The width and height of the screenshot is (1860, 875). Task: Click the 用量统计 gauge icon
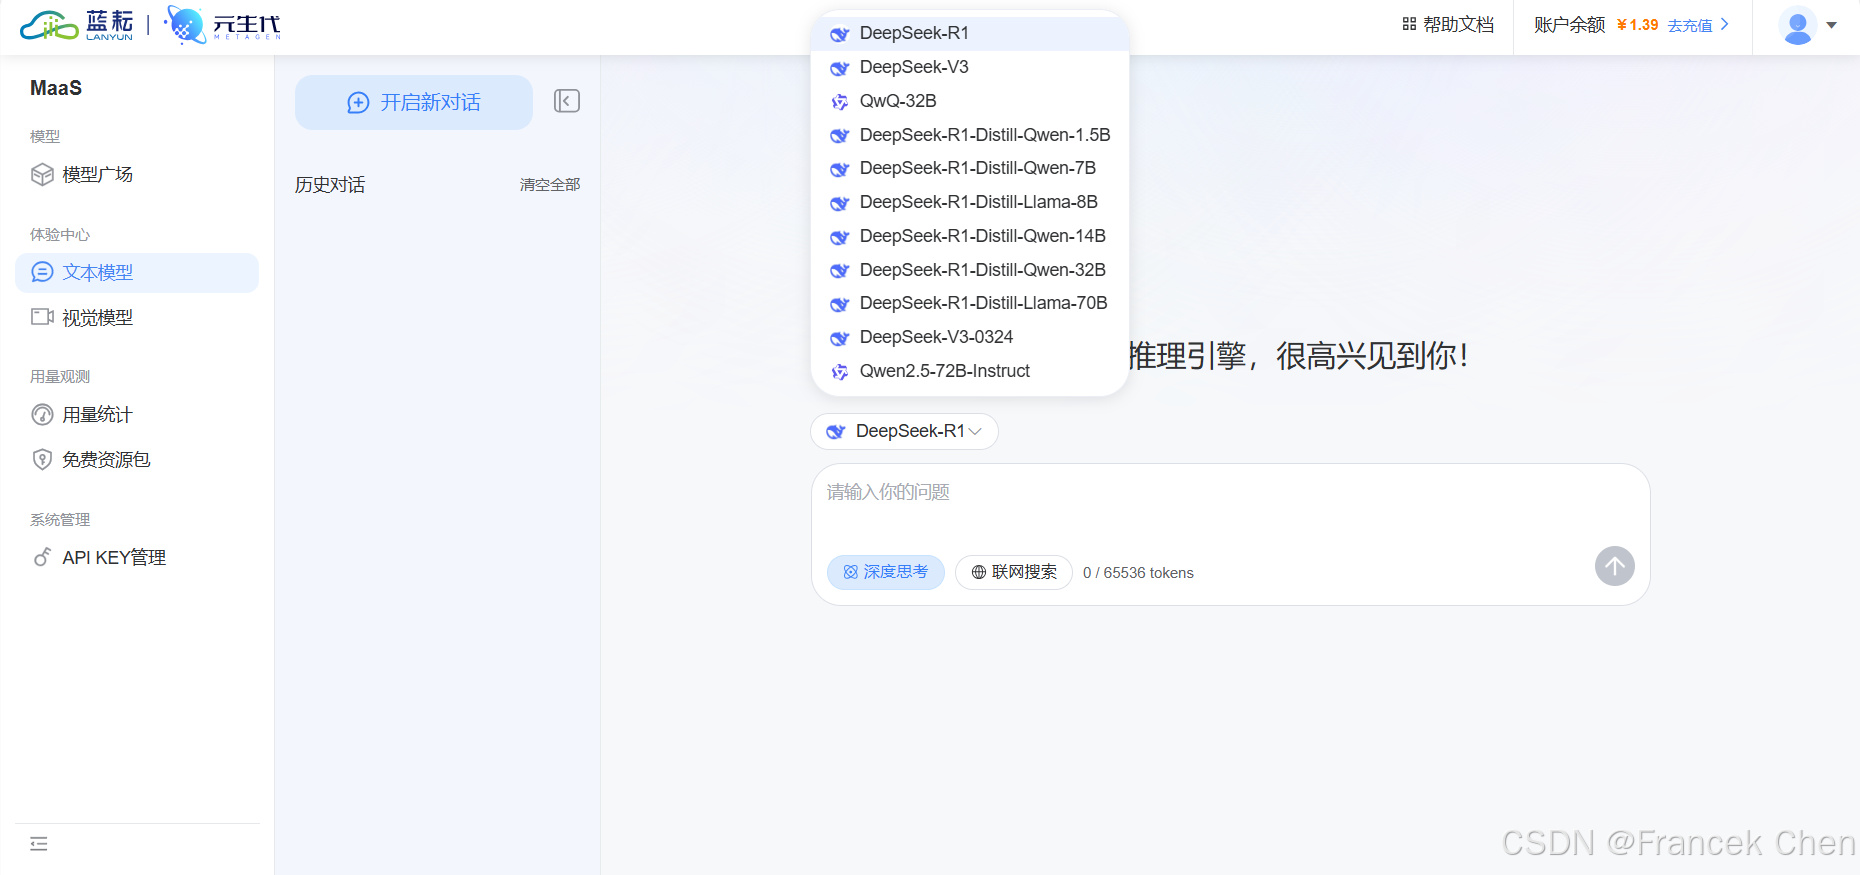pos(42,414)
